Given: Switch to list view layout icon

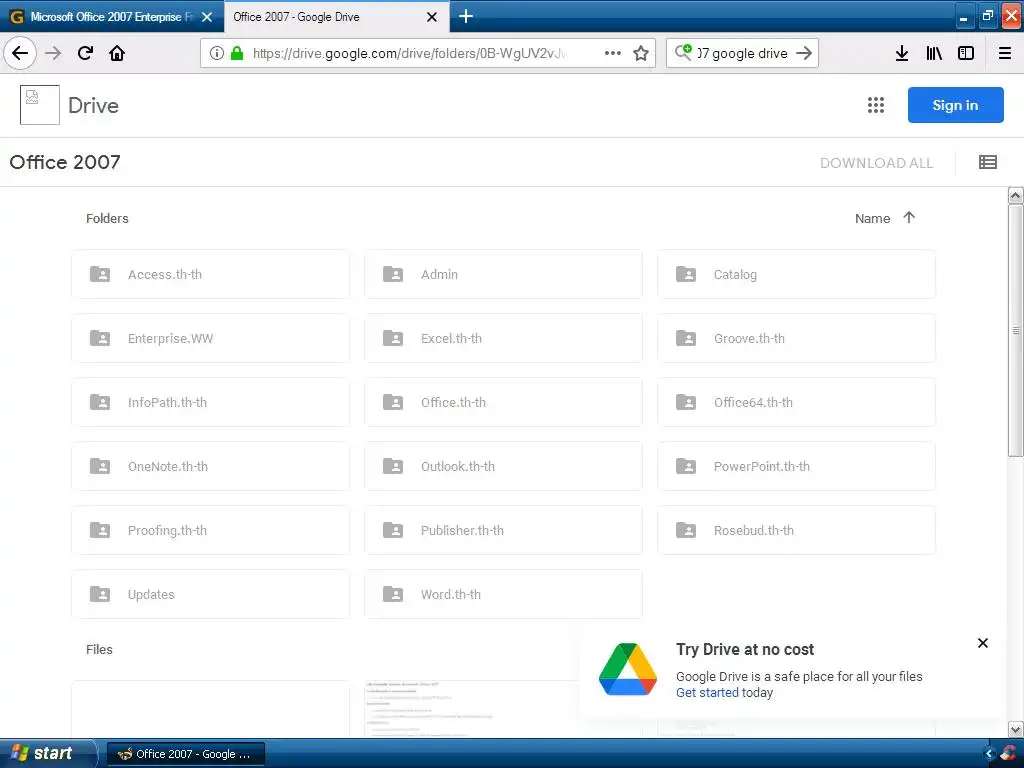Looking at the screenshot, I should tap(987, 162).
